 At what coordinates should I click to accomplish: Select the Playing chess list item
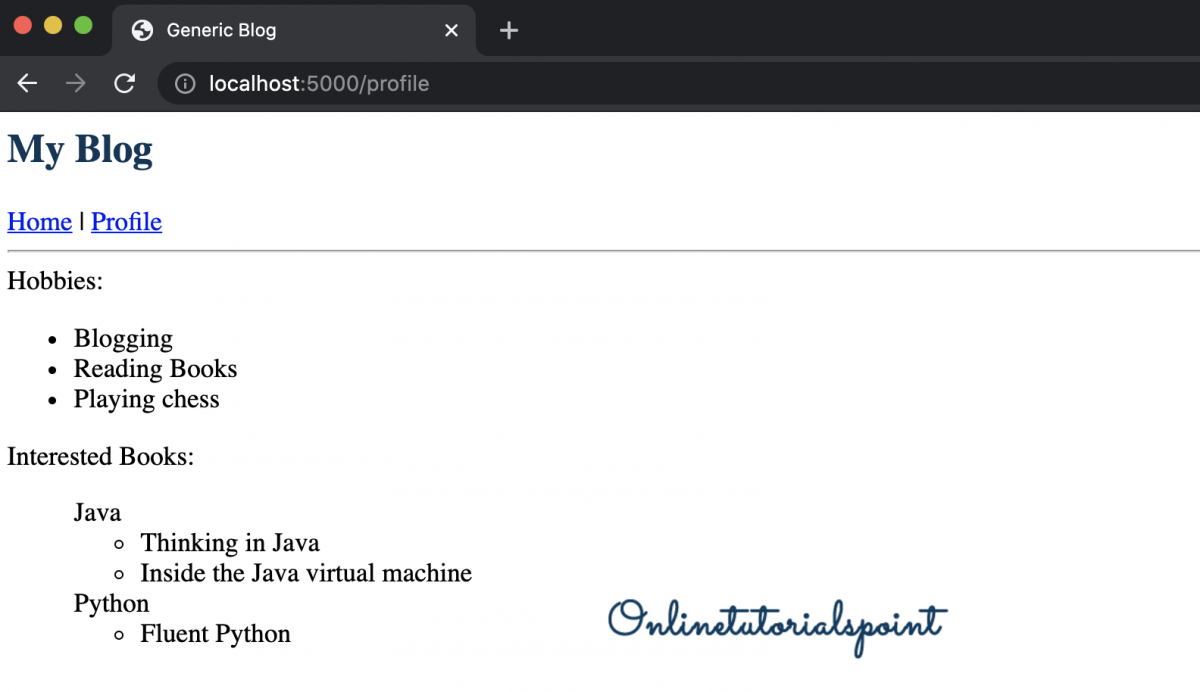pyautogui.click(x=146, y=399)
